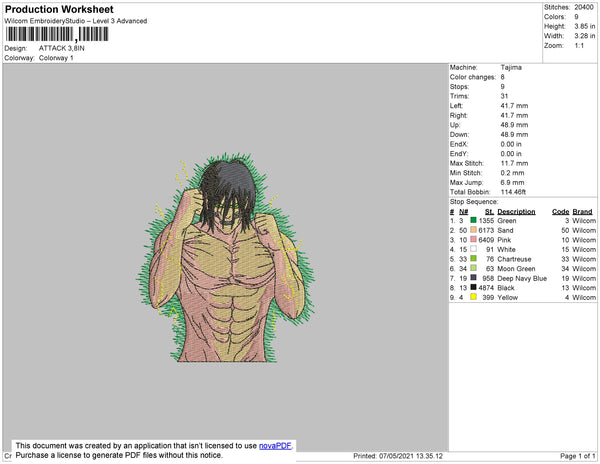The image size is (600, 464).
Task: Click the Black thread color swatch
Action: [473, 287]
